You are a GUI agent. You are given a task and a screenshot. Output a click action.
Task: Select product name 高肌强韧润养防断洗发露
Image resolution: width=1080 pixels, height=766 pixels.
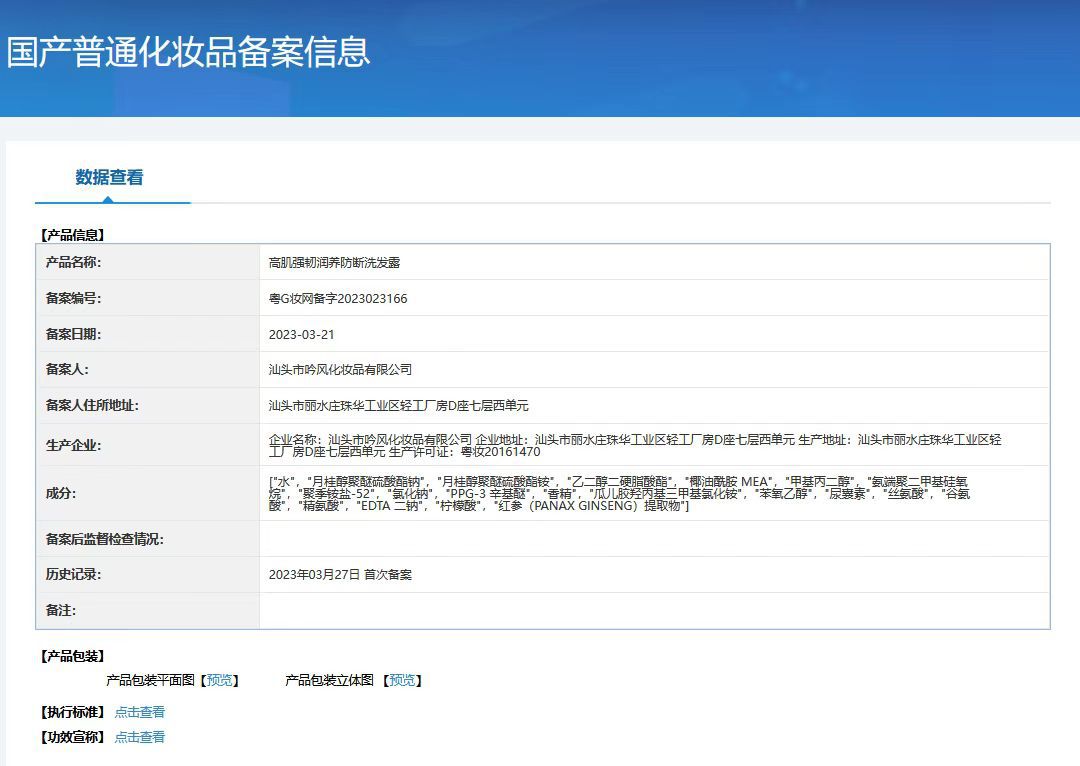334,262
